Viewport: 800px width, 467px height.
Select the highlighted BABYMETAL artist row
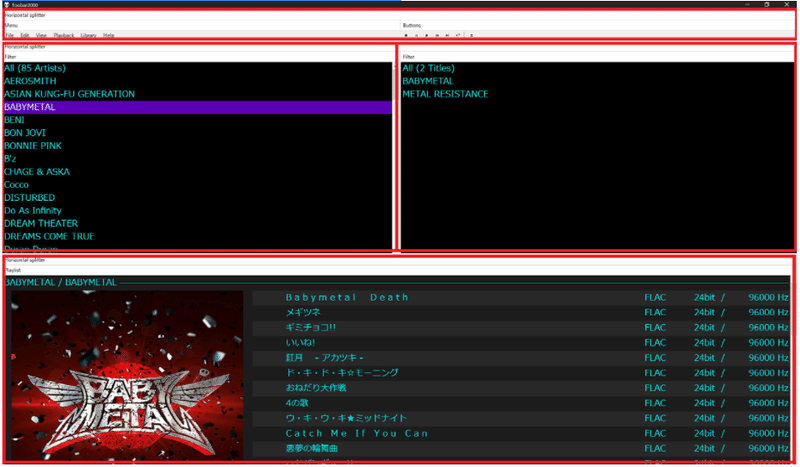coord(198,107)
